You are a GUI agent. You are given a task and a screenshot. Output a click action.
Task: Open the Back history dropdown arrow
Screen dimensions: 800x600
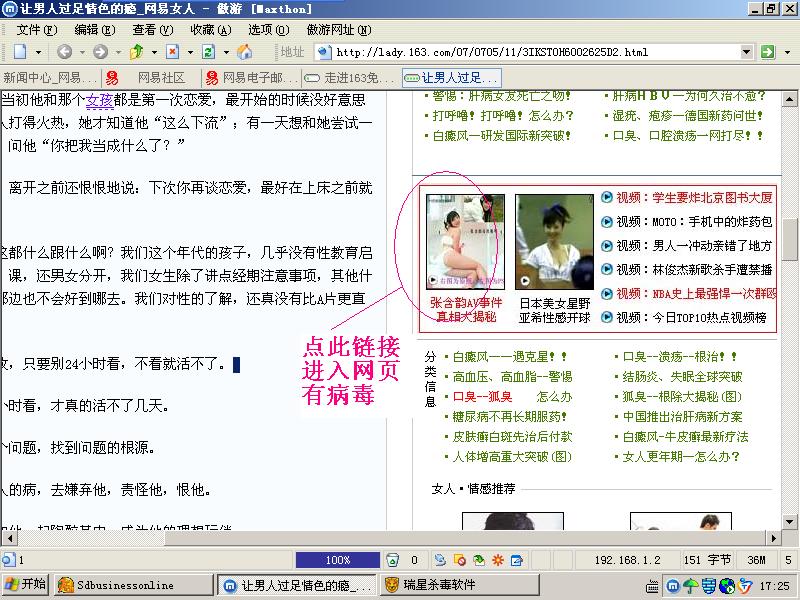(82, 52)
